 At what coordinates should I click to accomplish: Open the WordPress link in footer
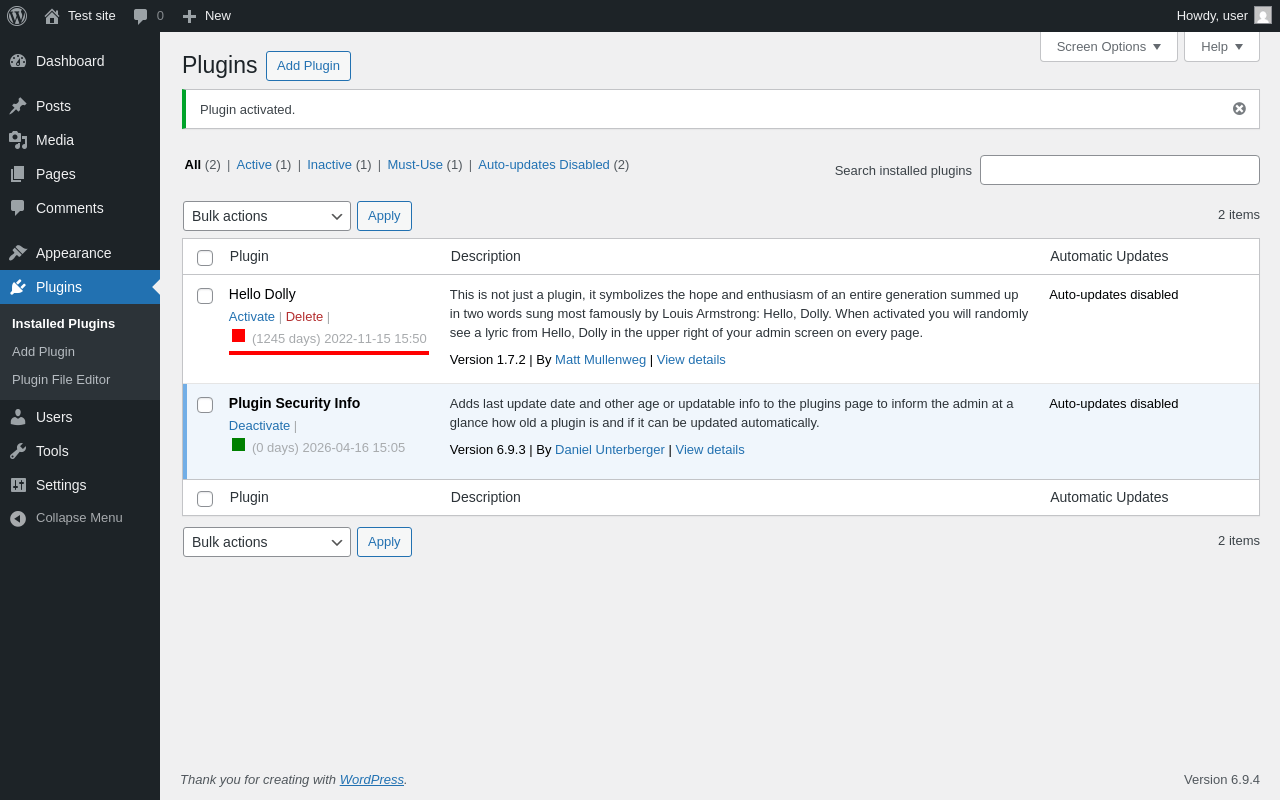tap(372, 780)
